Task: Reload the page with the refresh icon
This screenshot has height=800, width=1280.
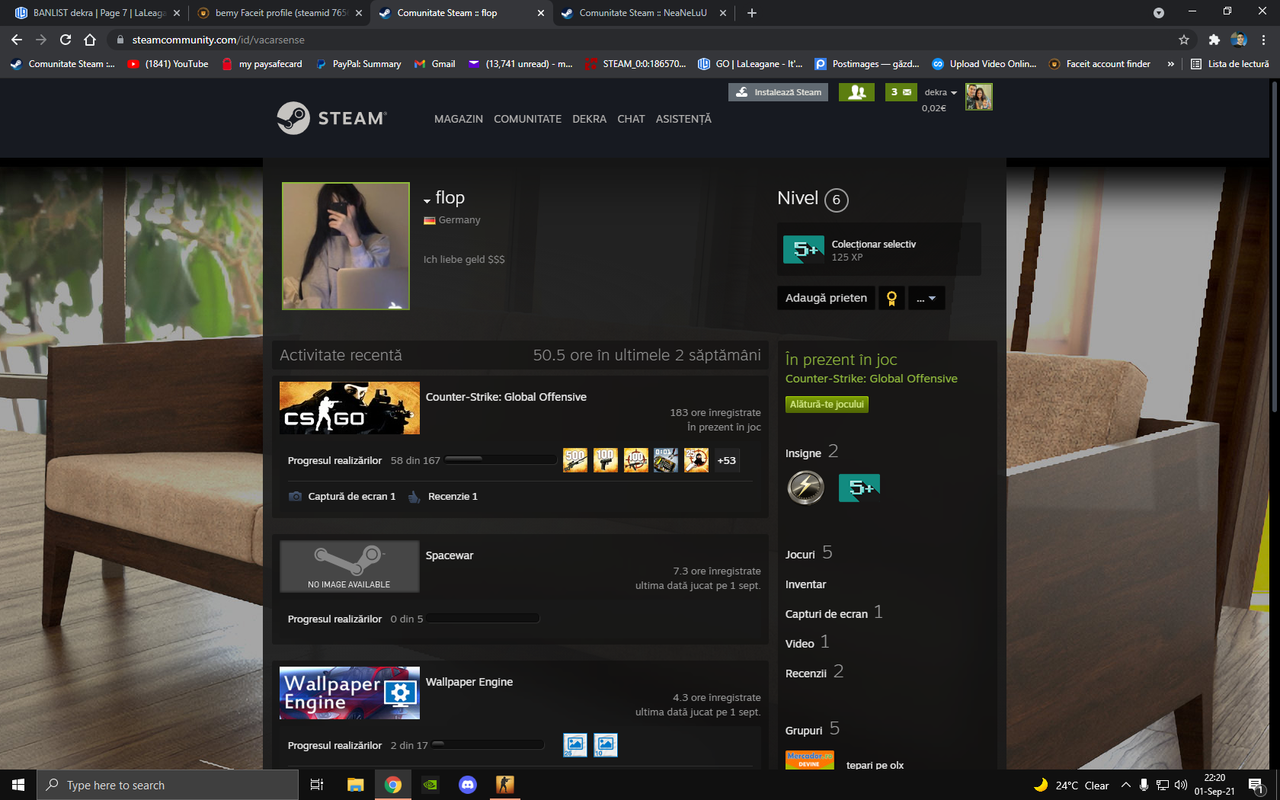Action: click(x=65, y=40)
